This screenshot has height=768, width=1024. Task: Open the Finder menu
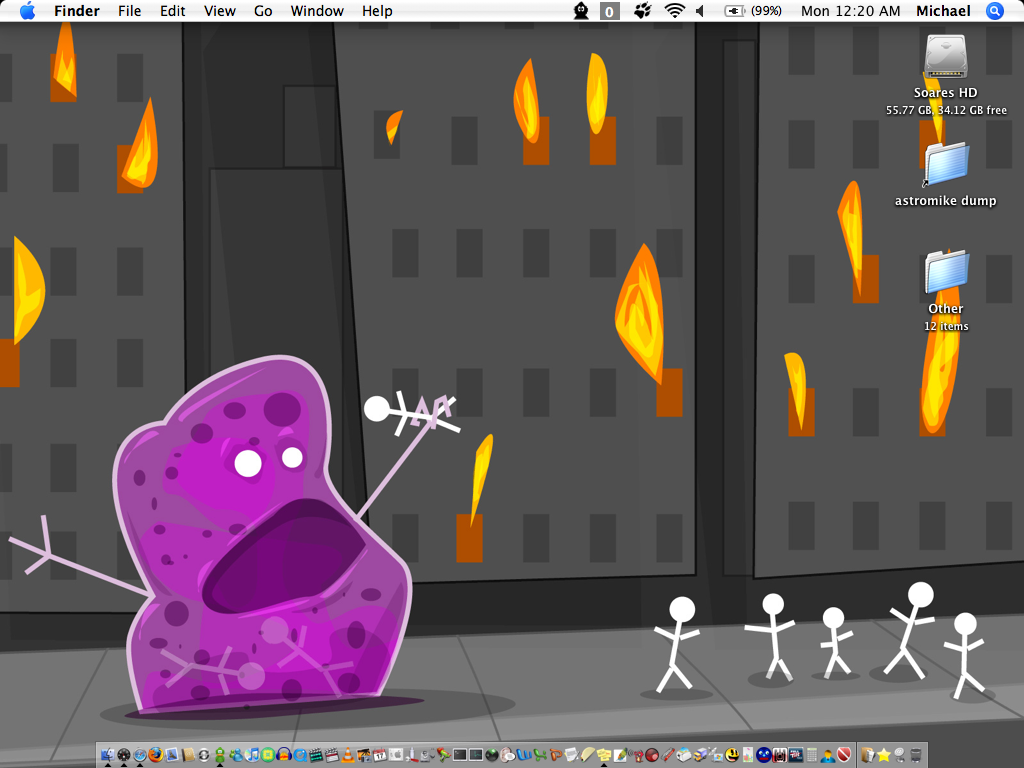(76, 10)
